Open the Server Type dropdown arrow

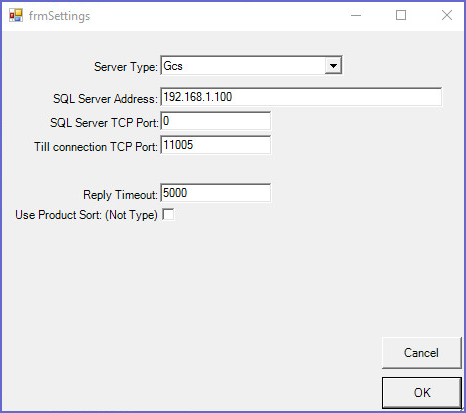pyautogui.click(x=333, y=66)
